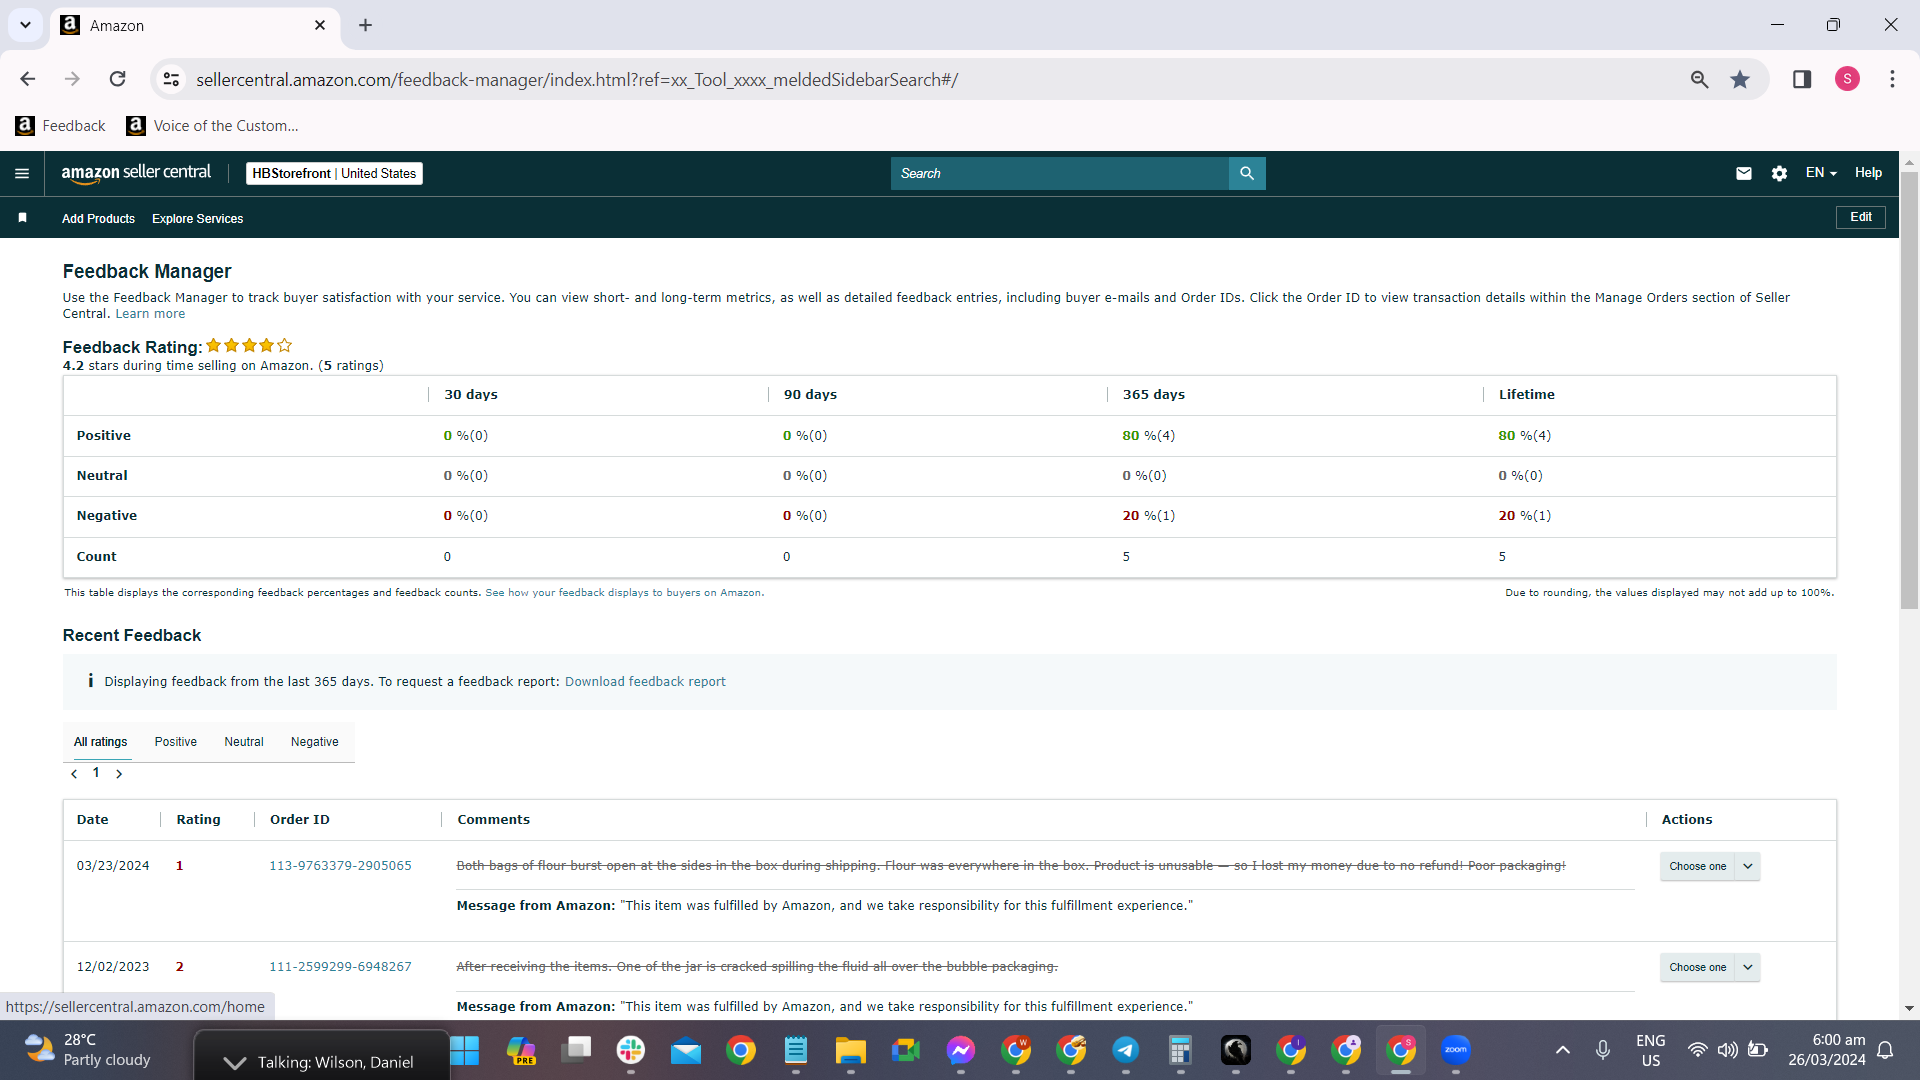Open Zoom from the taskbar
Viewport: 1920px width, 1080px height.
pos(1456,1050)
